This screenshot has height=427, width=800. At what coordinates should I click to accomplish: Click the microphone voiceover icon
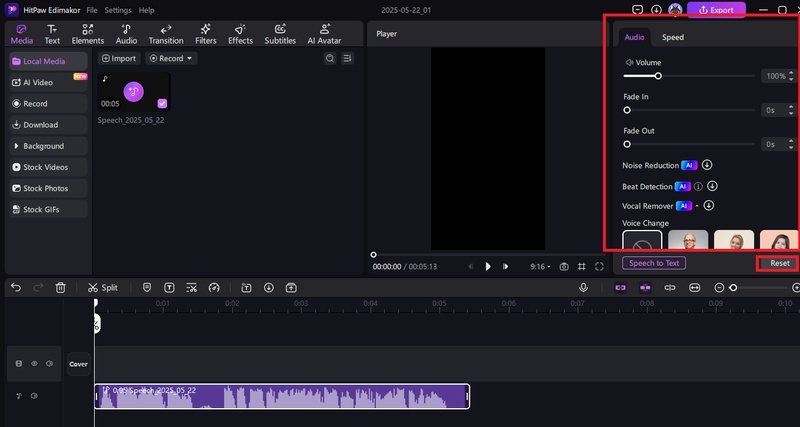pyautogui.click(x=583, y=287)
